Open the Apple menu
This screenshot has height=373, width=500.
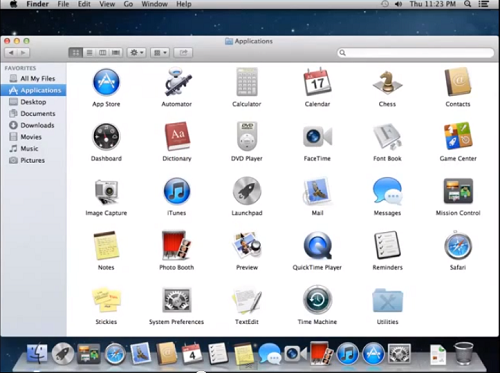(x=13, y=4)
